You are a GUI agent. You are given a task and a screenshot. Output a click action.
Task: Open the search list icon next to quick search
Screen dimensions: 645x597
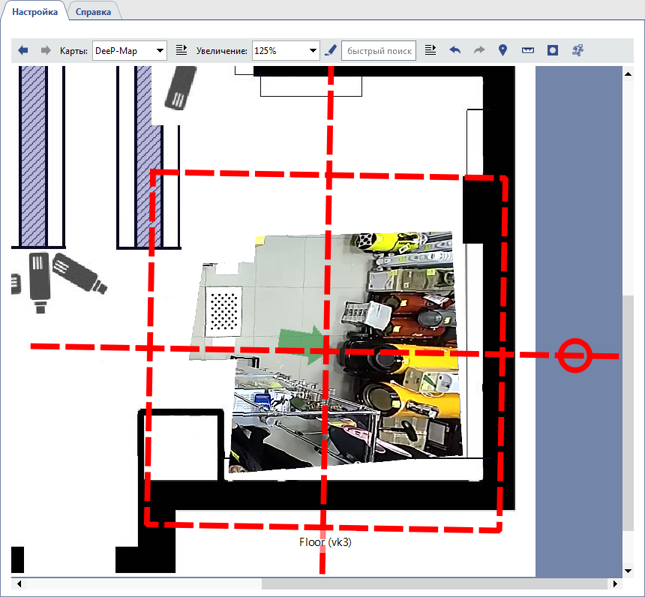click(430, 50)
